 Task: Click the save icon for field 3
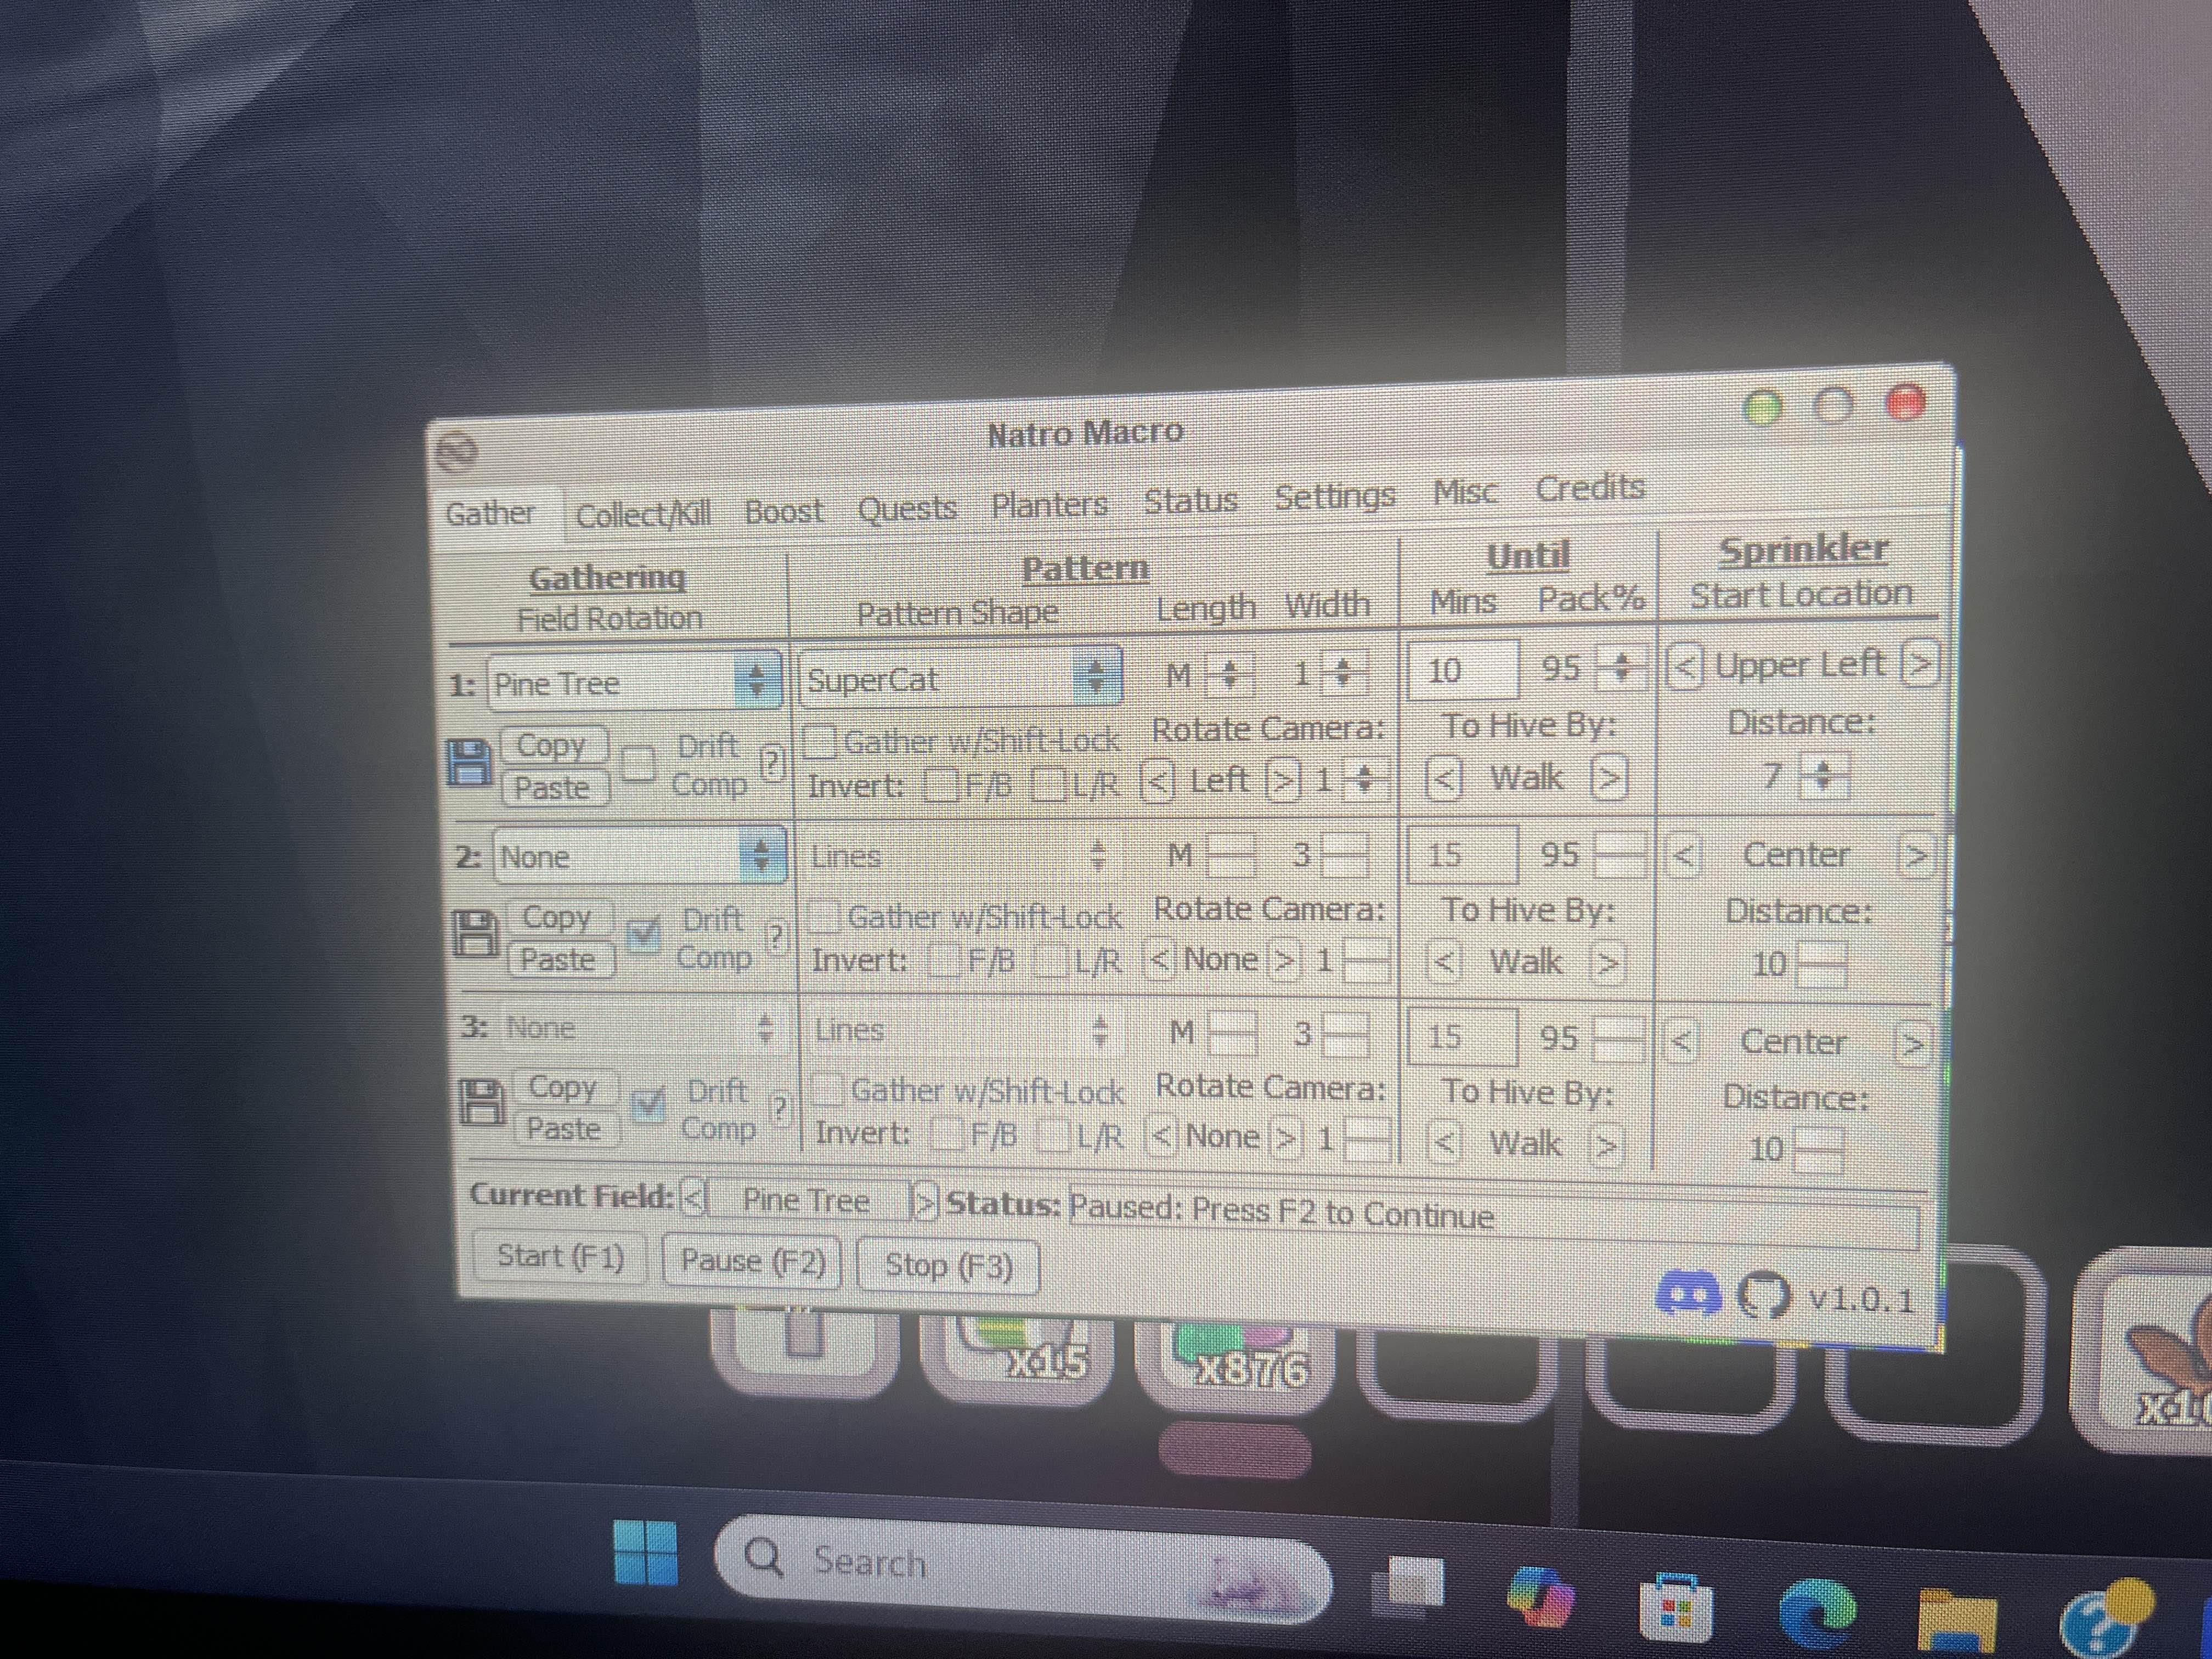click(x=482, y=1103)
